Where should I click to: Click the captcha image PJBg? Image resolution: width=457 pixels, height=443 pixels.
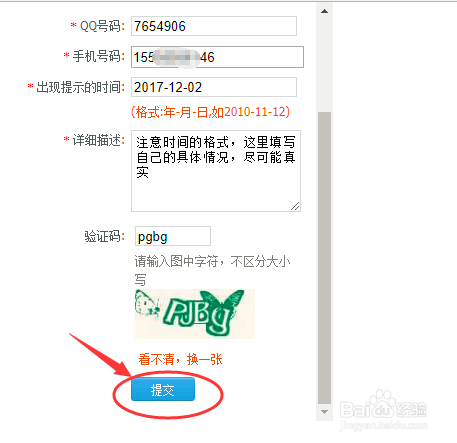(x=195, y=314)
